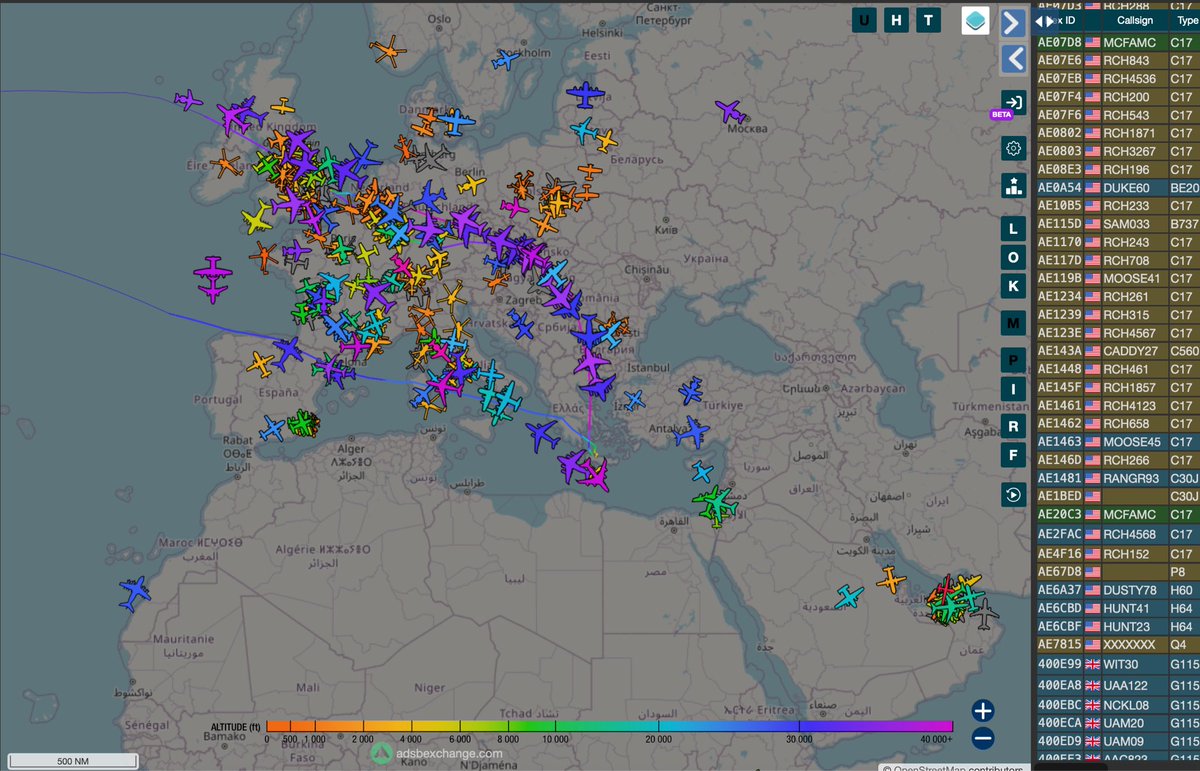Open the leaderboard stats icon
Screen dimensions: 1200x771
[1013, 185]
